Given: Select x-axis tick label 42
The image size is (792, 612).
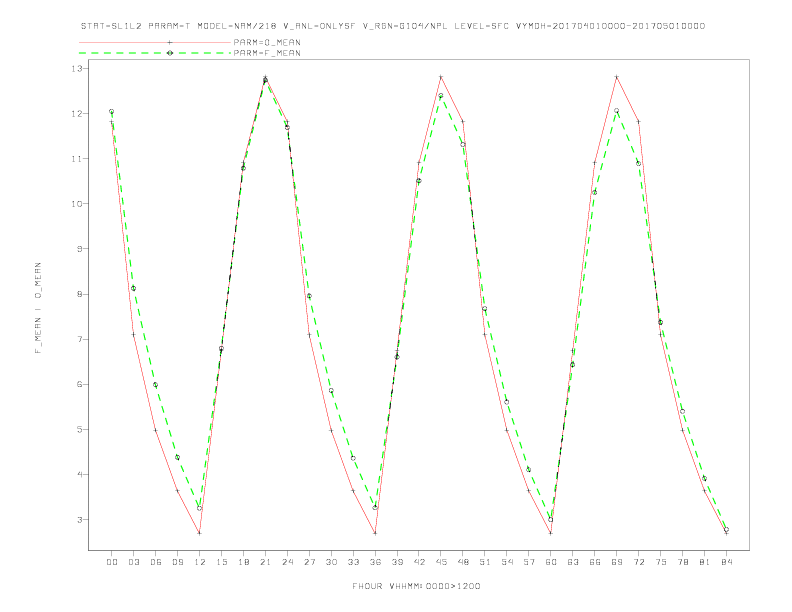Looking at the screenshot, I should coord(419,562).
